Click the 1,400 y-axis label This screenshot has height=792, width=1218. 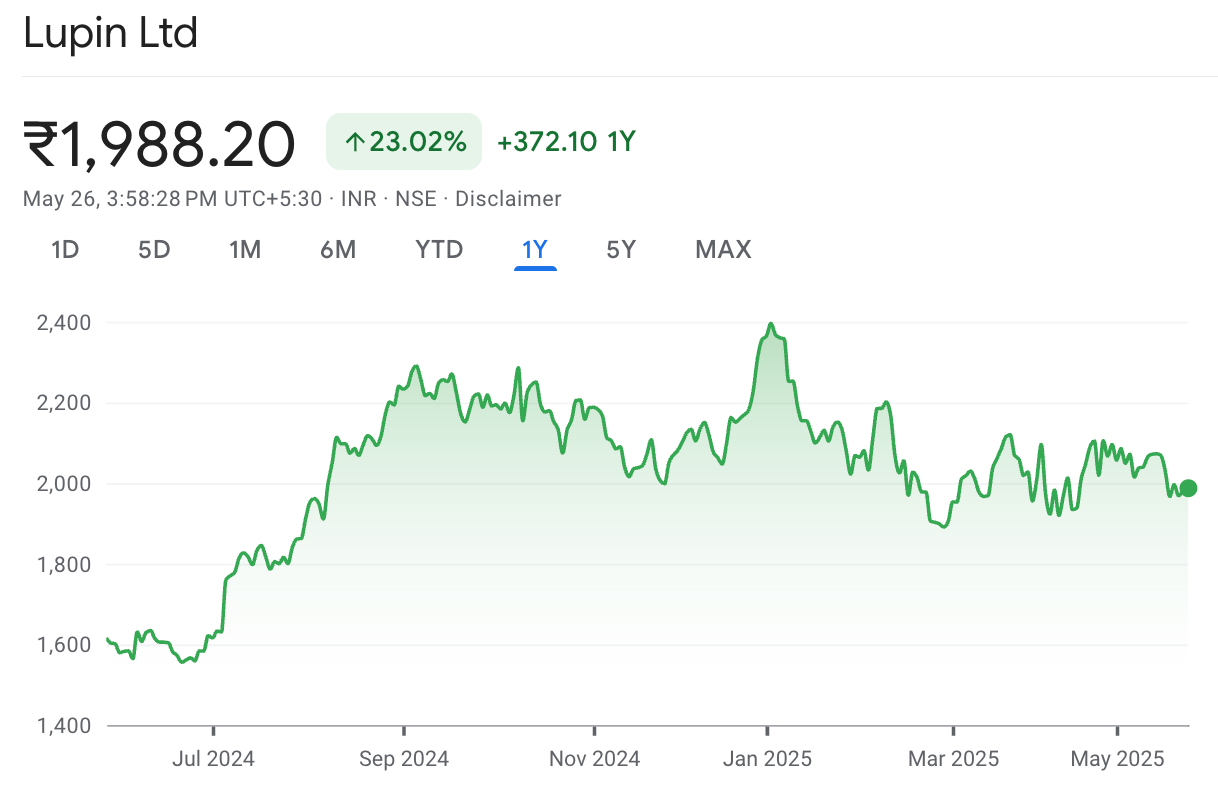pos(63,725)
